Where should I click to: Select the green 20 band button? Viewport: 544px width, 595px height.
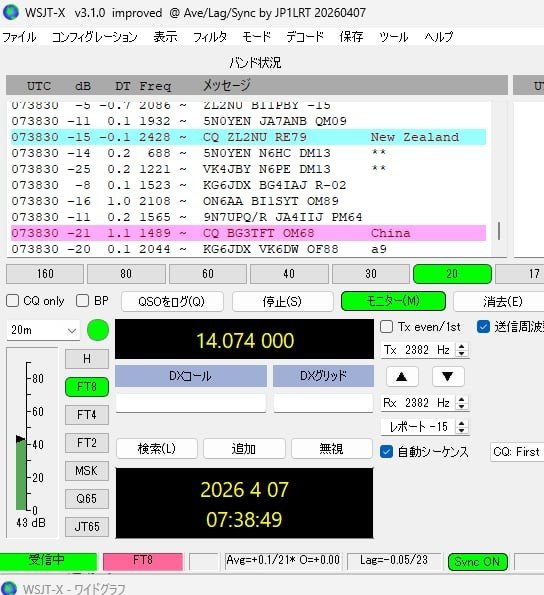(x=452, y=274)
